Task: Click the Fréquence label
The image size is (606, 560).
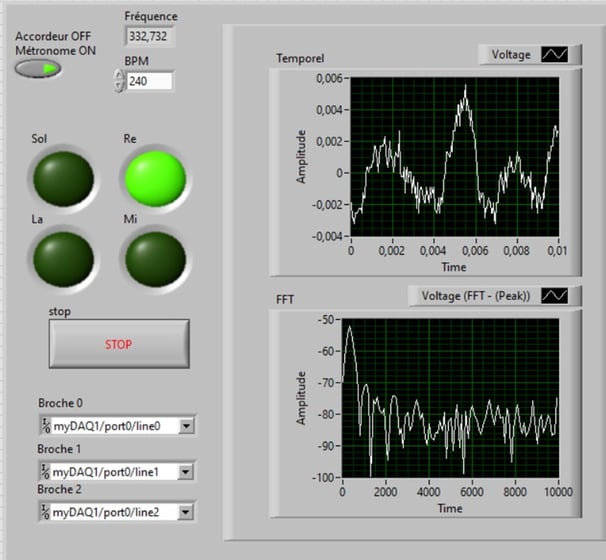Action: [151, 16]
